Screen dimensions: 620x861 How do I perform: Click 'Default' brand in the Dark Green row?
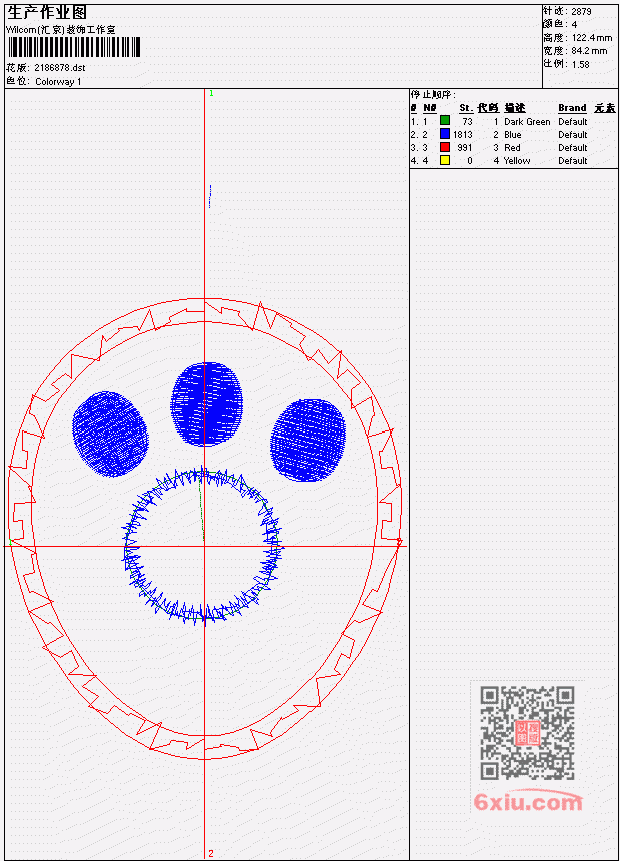(573, 121)
